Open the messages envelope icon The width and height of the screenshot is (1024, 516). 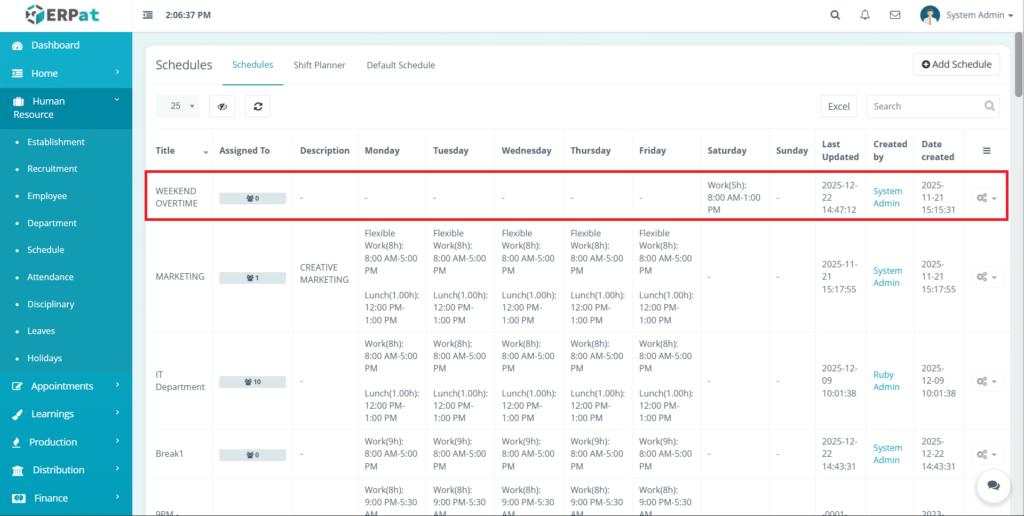tap(895, 15)
